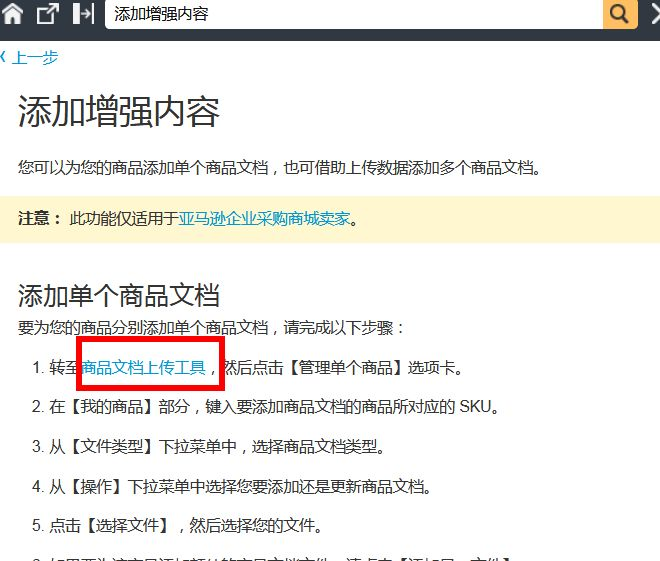Open the 亚马逊企业采购商城卖家 link
660x561 pixels.
click(264, 218)
